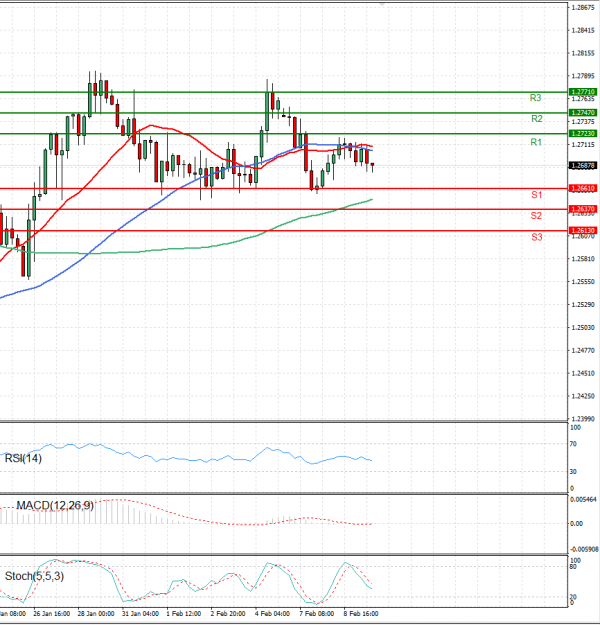The height and width of the screenshot is (625, 600).
Task: Click the 1.28675 price axis value
Action: coord(583,8)
